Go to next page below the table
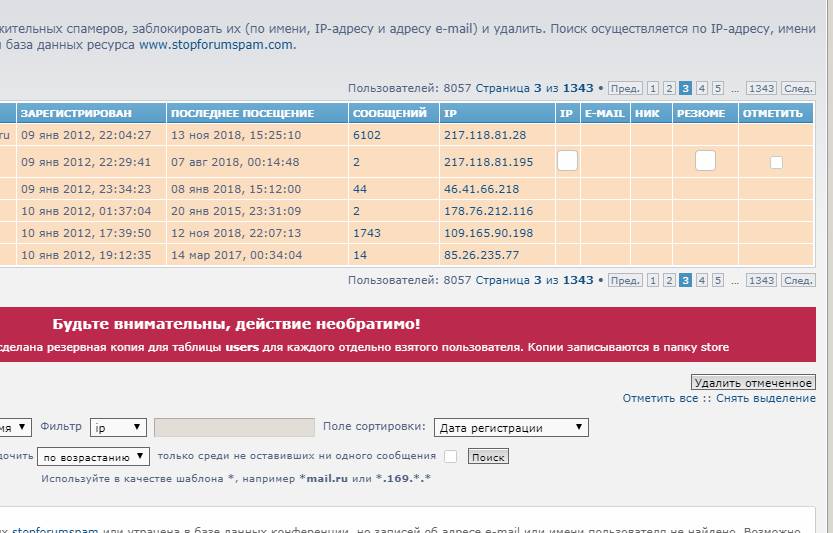 point(798,280)
